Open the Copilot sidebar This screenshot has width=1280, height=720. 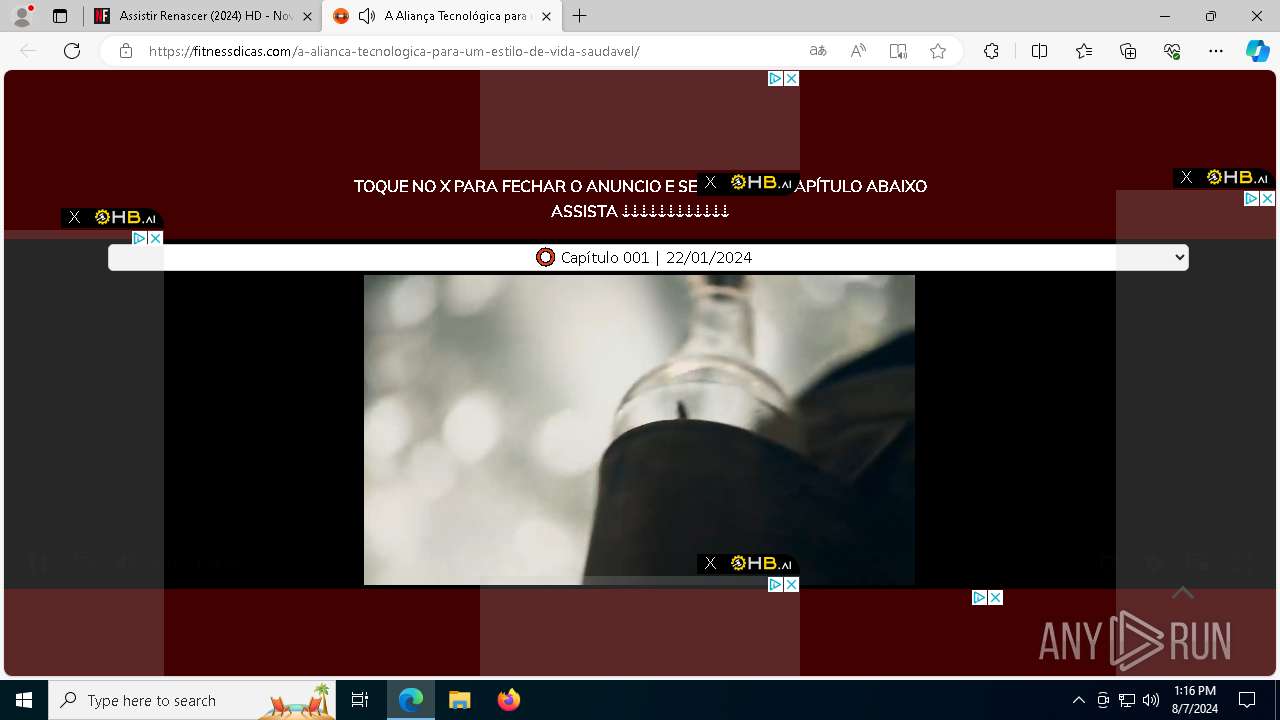(1257, 51)
